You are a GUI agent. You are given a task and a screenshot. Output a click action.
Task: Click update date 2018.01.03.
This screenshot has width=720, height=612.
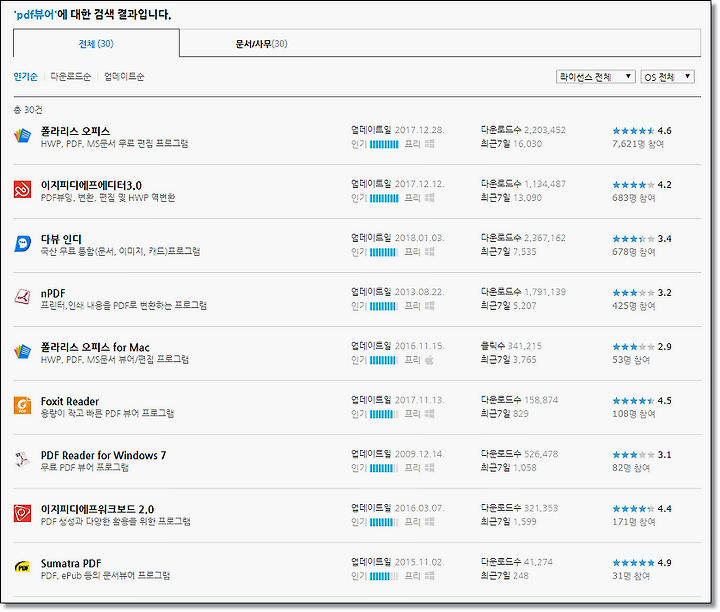pyautogui.click(x=420, y=238)
